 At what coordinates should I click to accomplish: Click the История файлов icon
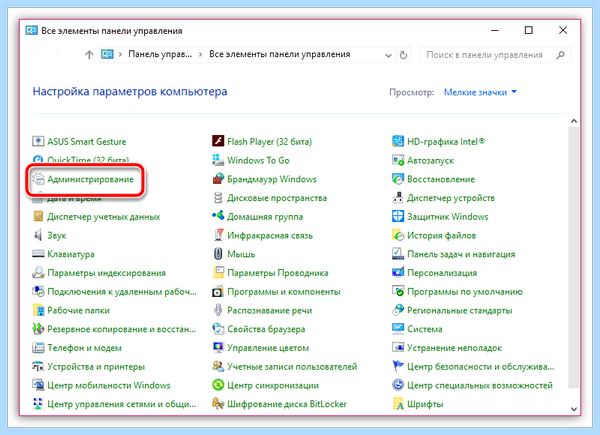click(398, 235)
